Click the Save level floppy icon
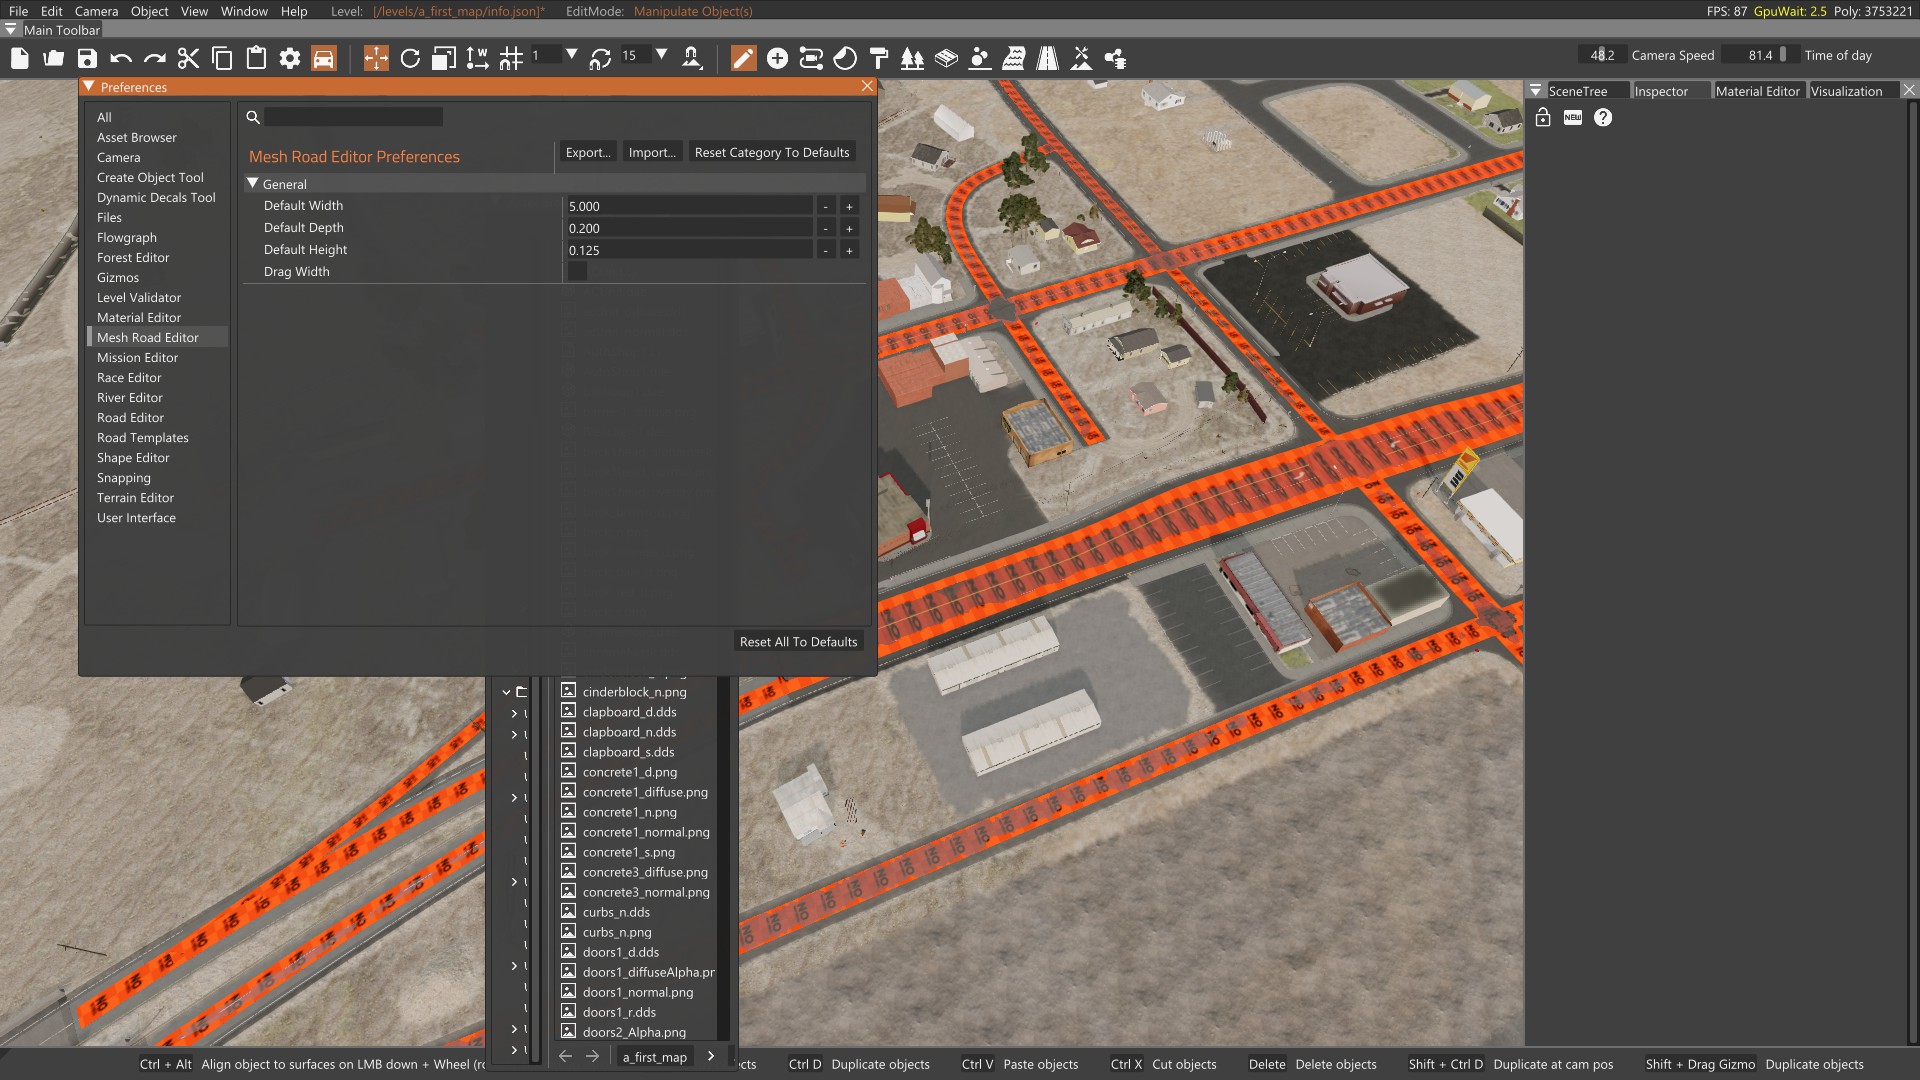 point(87,58)
